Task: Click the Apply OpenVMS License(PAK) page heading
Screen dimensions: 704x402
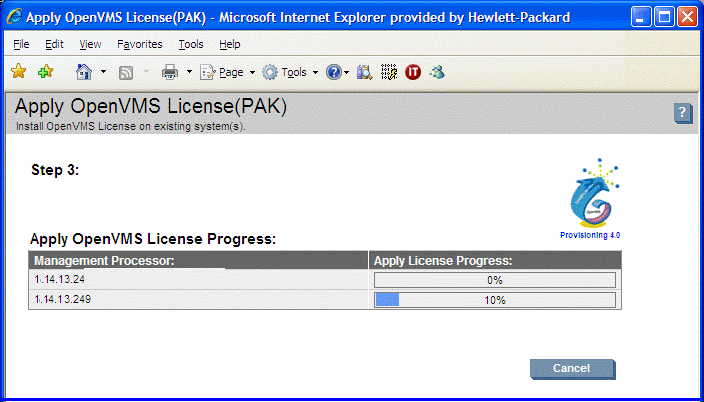Action: 150,107
